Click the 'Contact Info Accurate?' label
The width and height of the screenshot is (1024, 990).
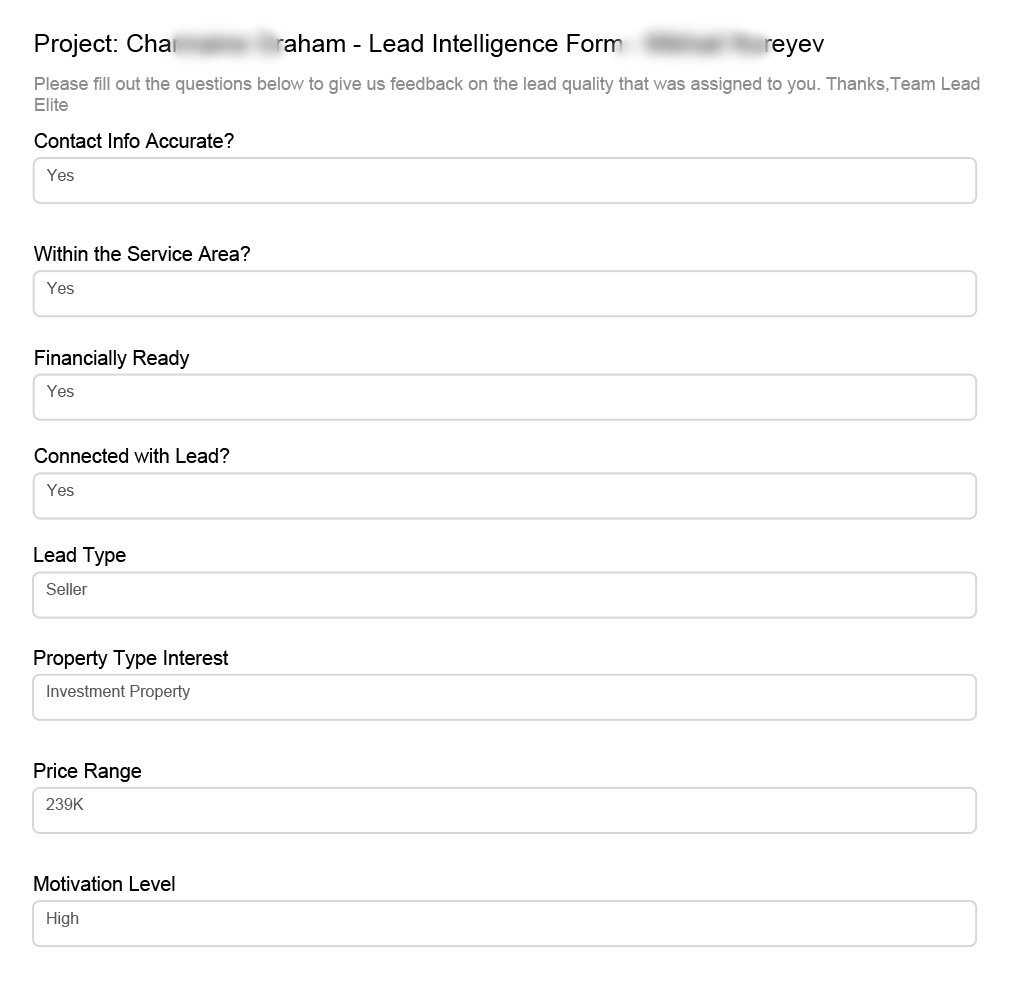tap(134, 142)
